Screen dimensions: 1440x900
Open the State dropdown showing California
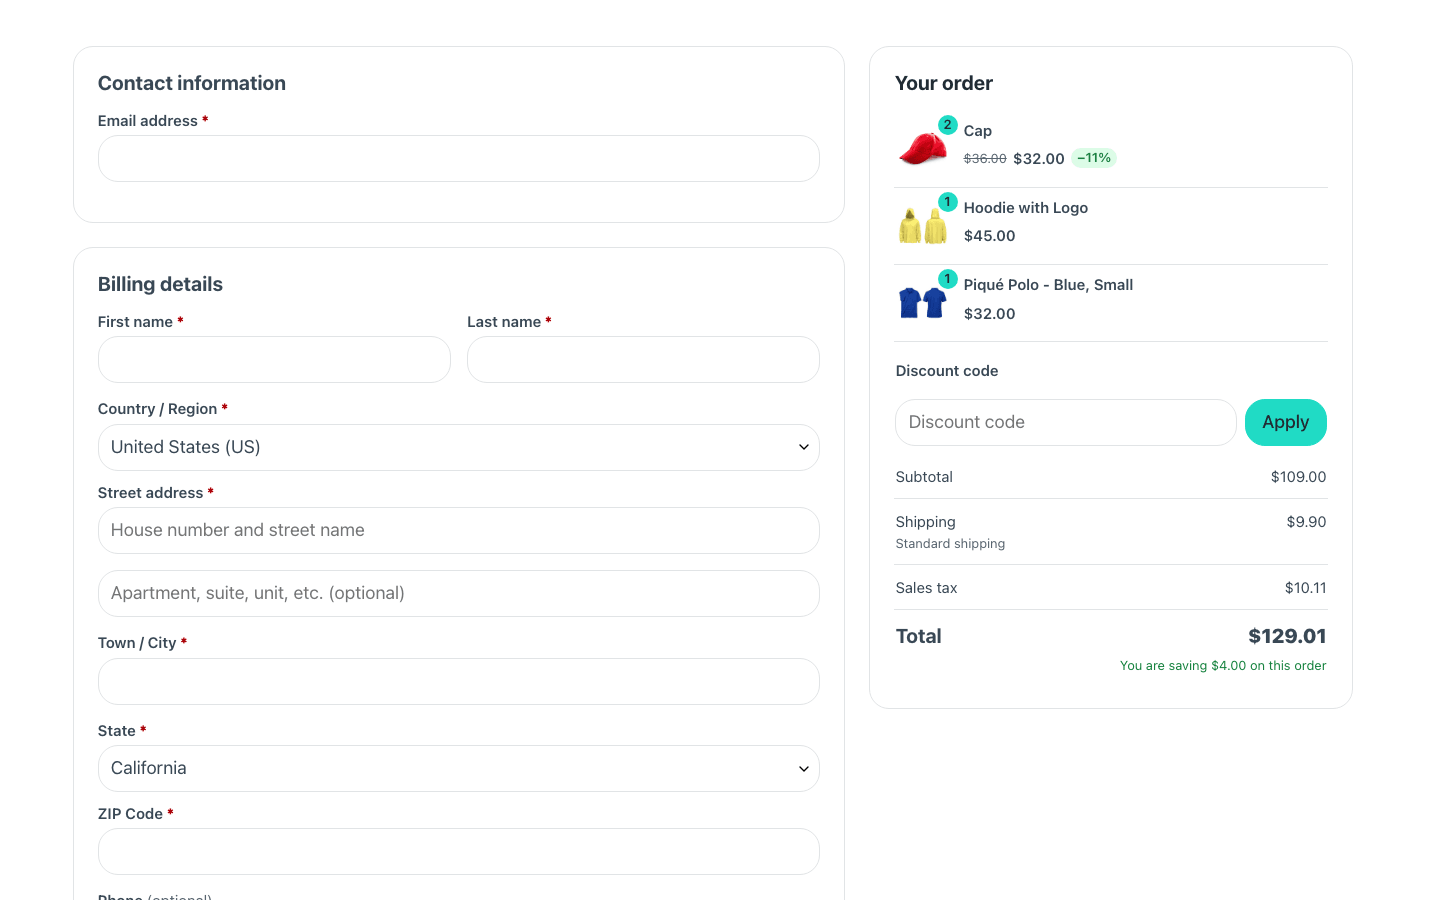[x=459, y=768]
